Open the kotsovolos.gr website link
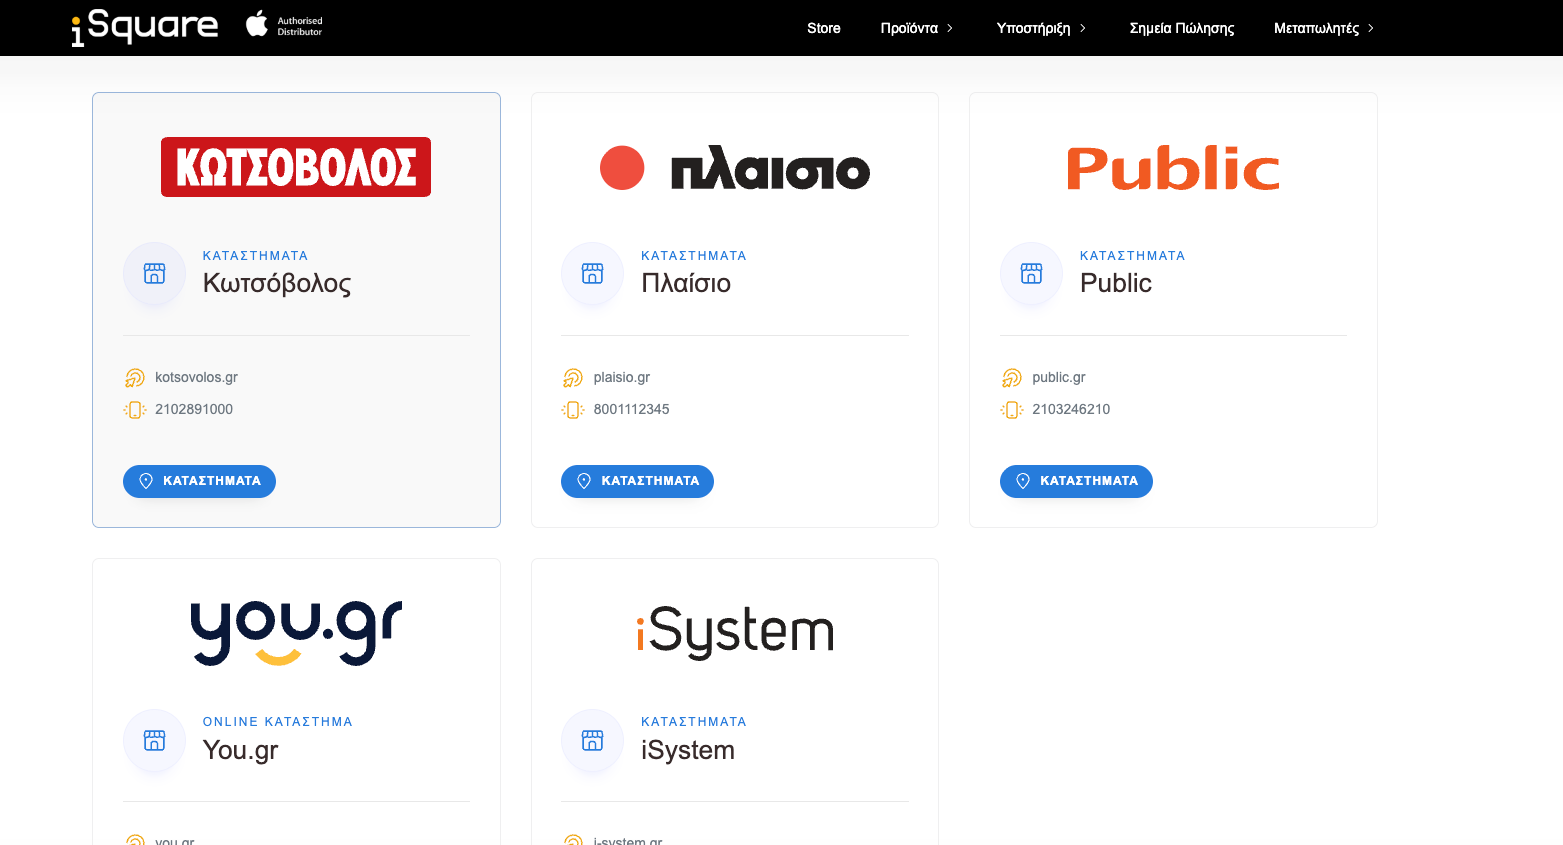Screen dimensions: 1563x845 [196, 377]
